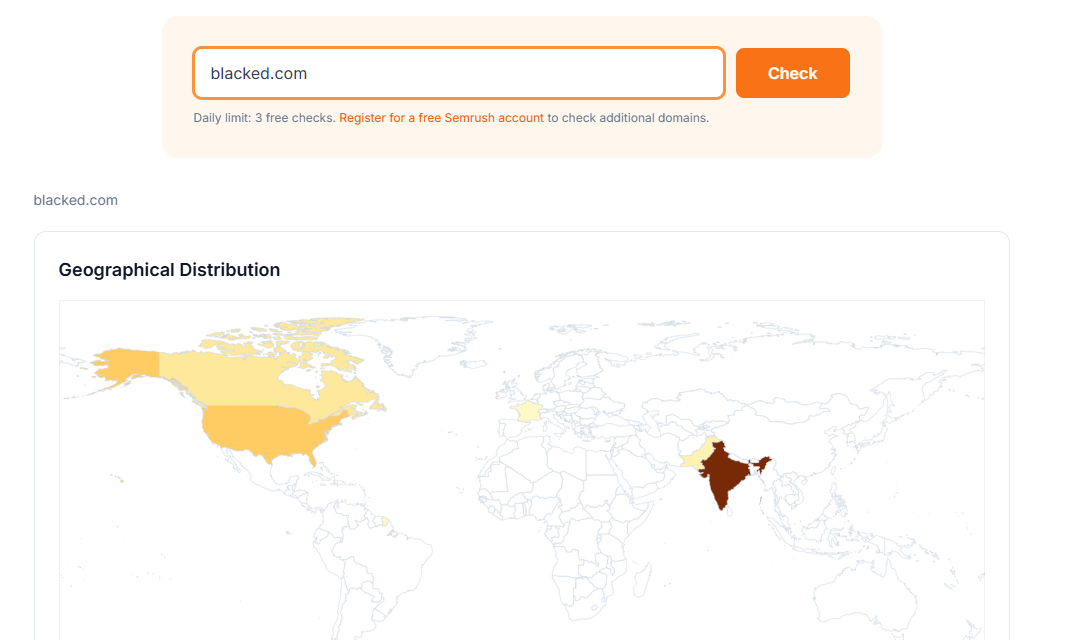Click the Geographical Distribution heading
Screen dimensions: 1081x640
[169, 270]
